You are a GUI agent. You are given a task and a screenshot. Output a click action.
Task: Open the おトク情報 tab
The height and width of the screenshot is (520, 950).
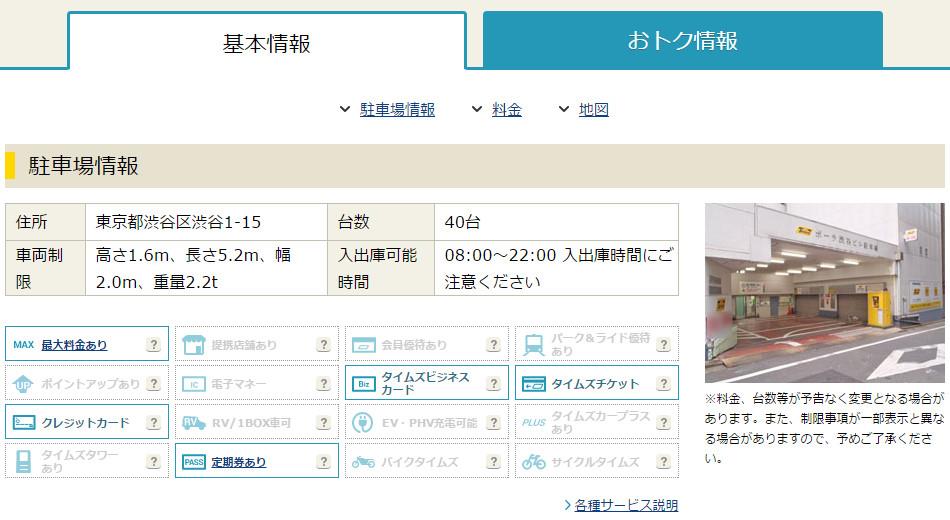(x=682, y=40)
